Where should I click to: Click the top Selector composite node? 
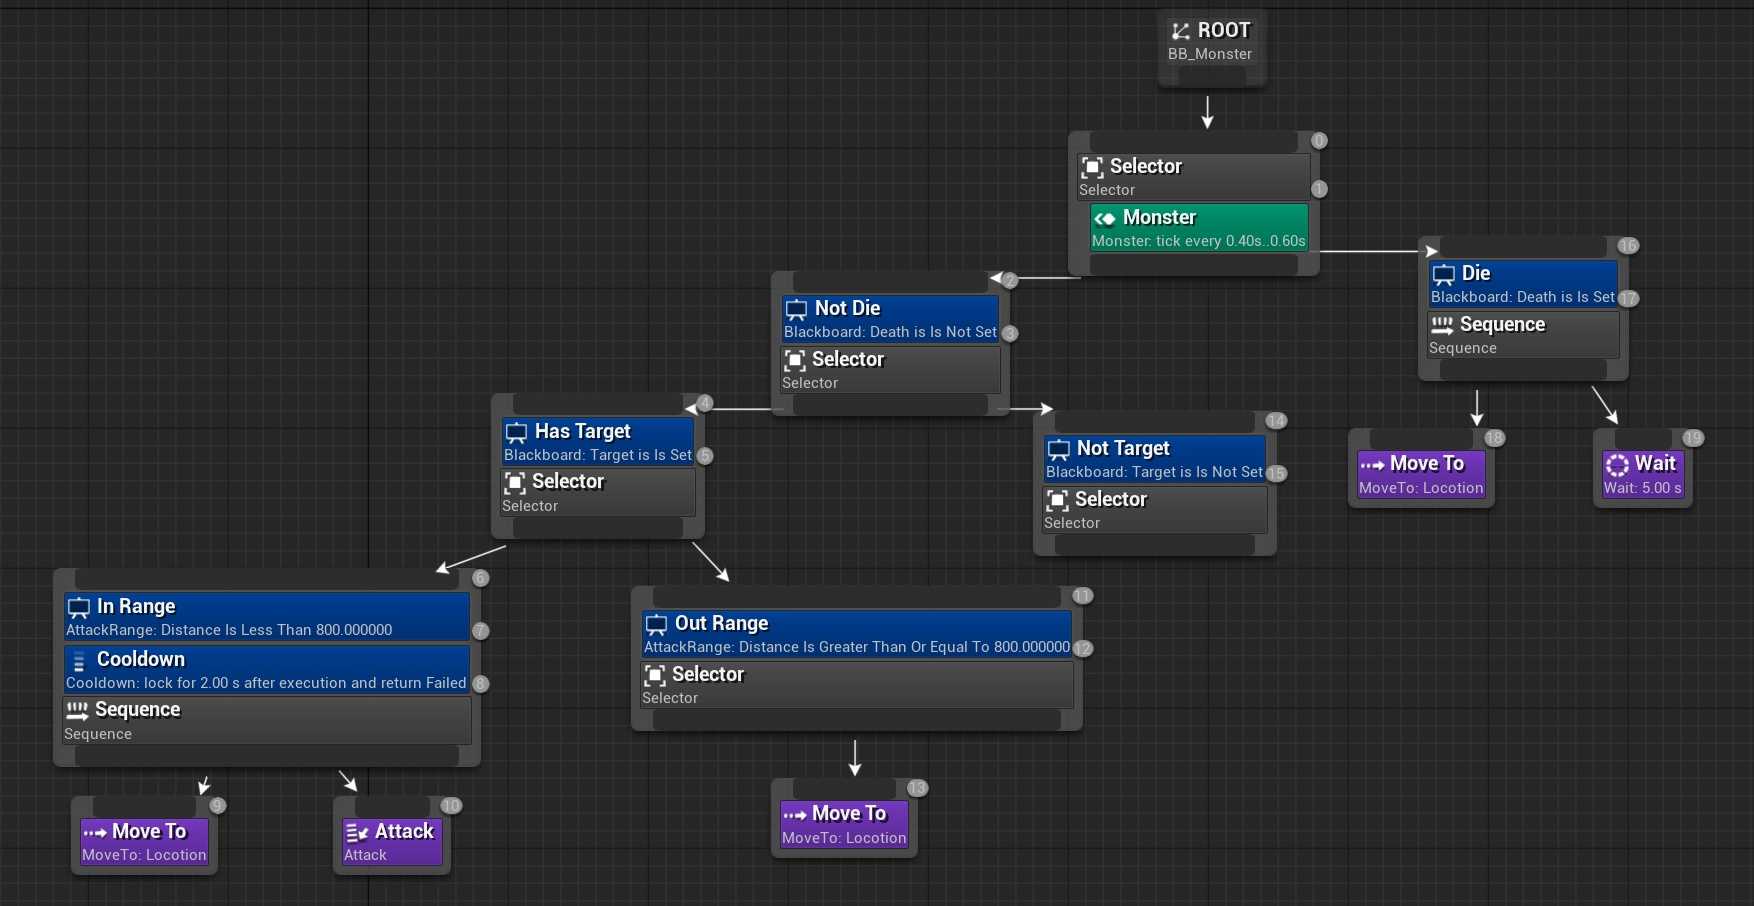[1194, 176]
